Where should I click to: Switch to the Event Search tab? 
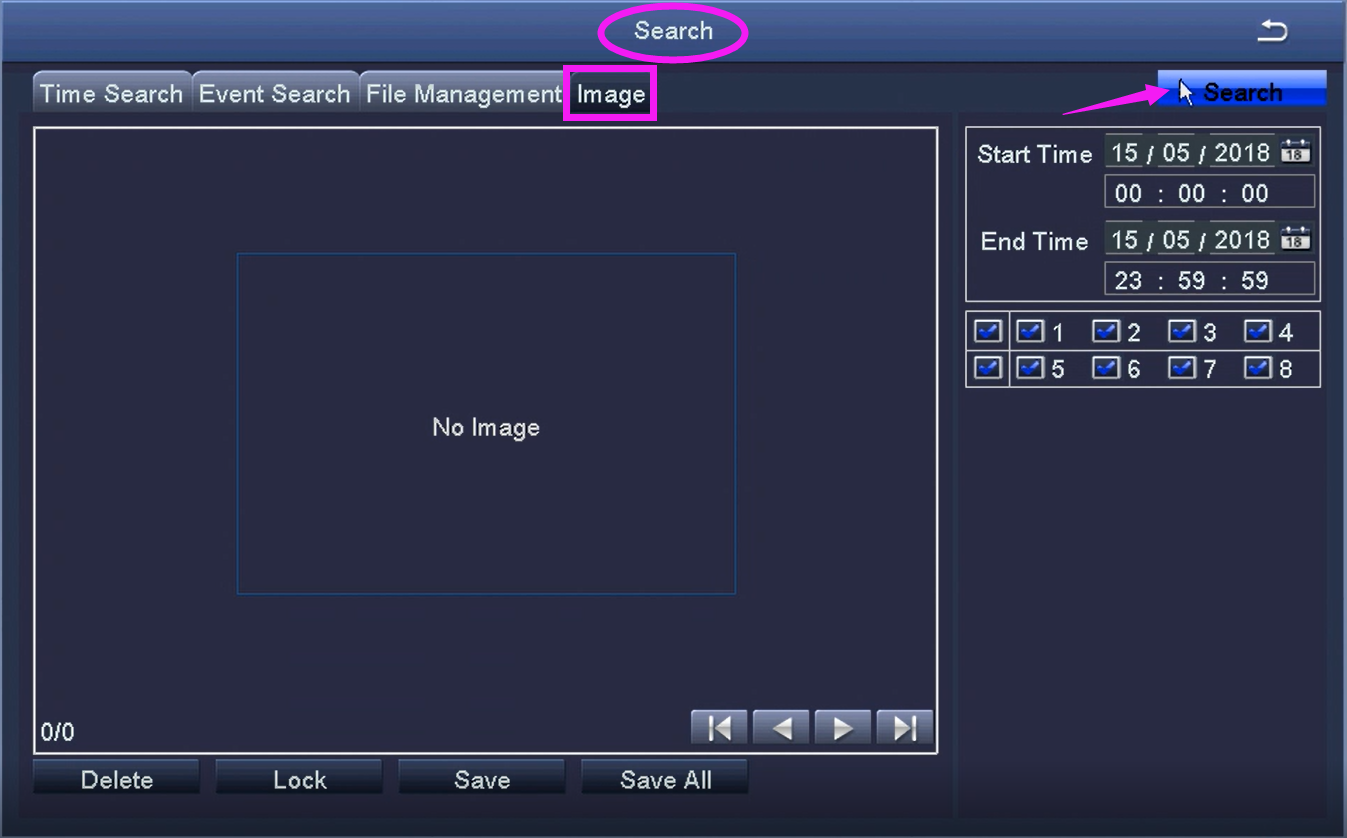click(x=275, y=94)
